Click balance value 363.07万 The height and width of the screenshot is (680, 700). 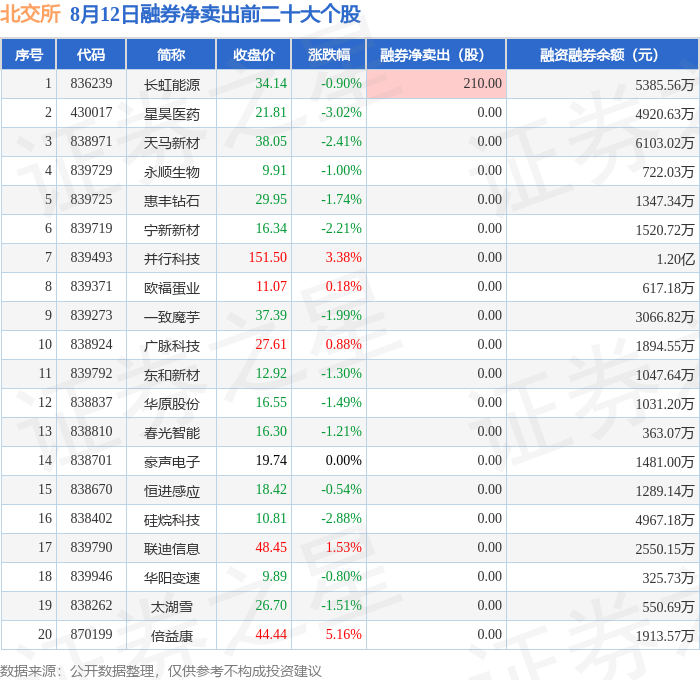[668, 433]
